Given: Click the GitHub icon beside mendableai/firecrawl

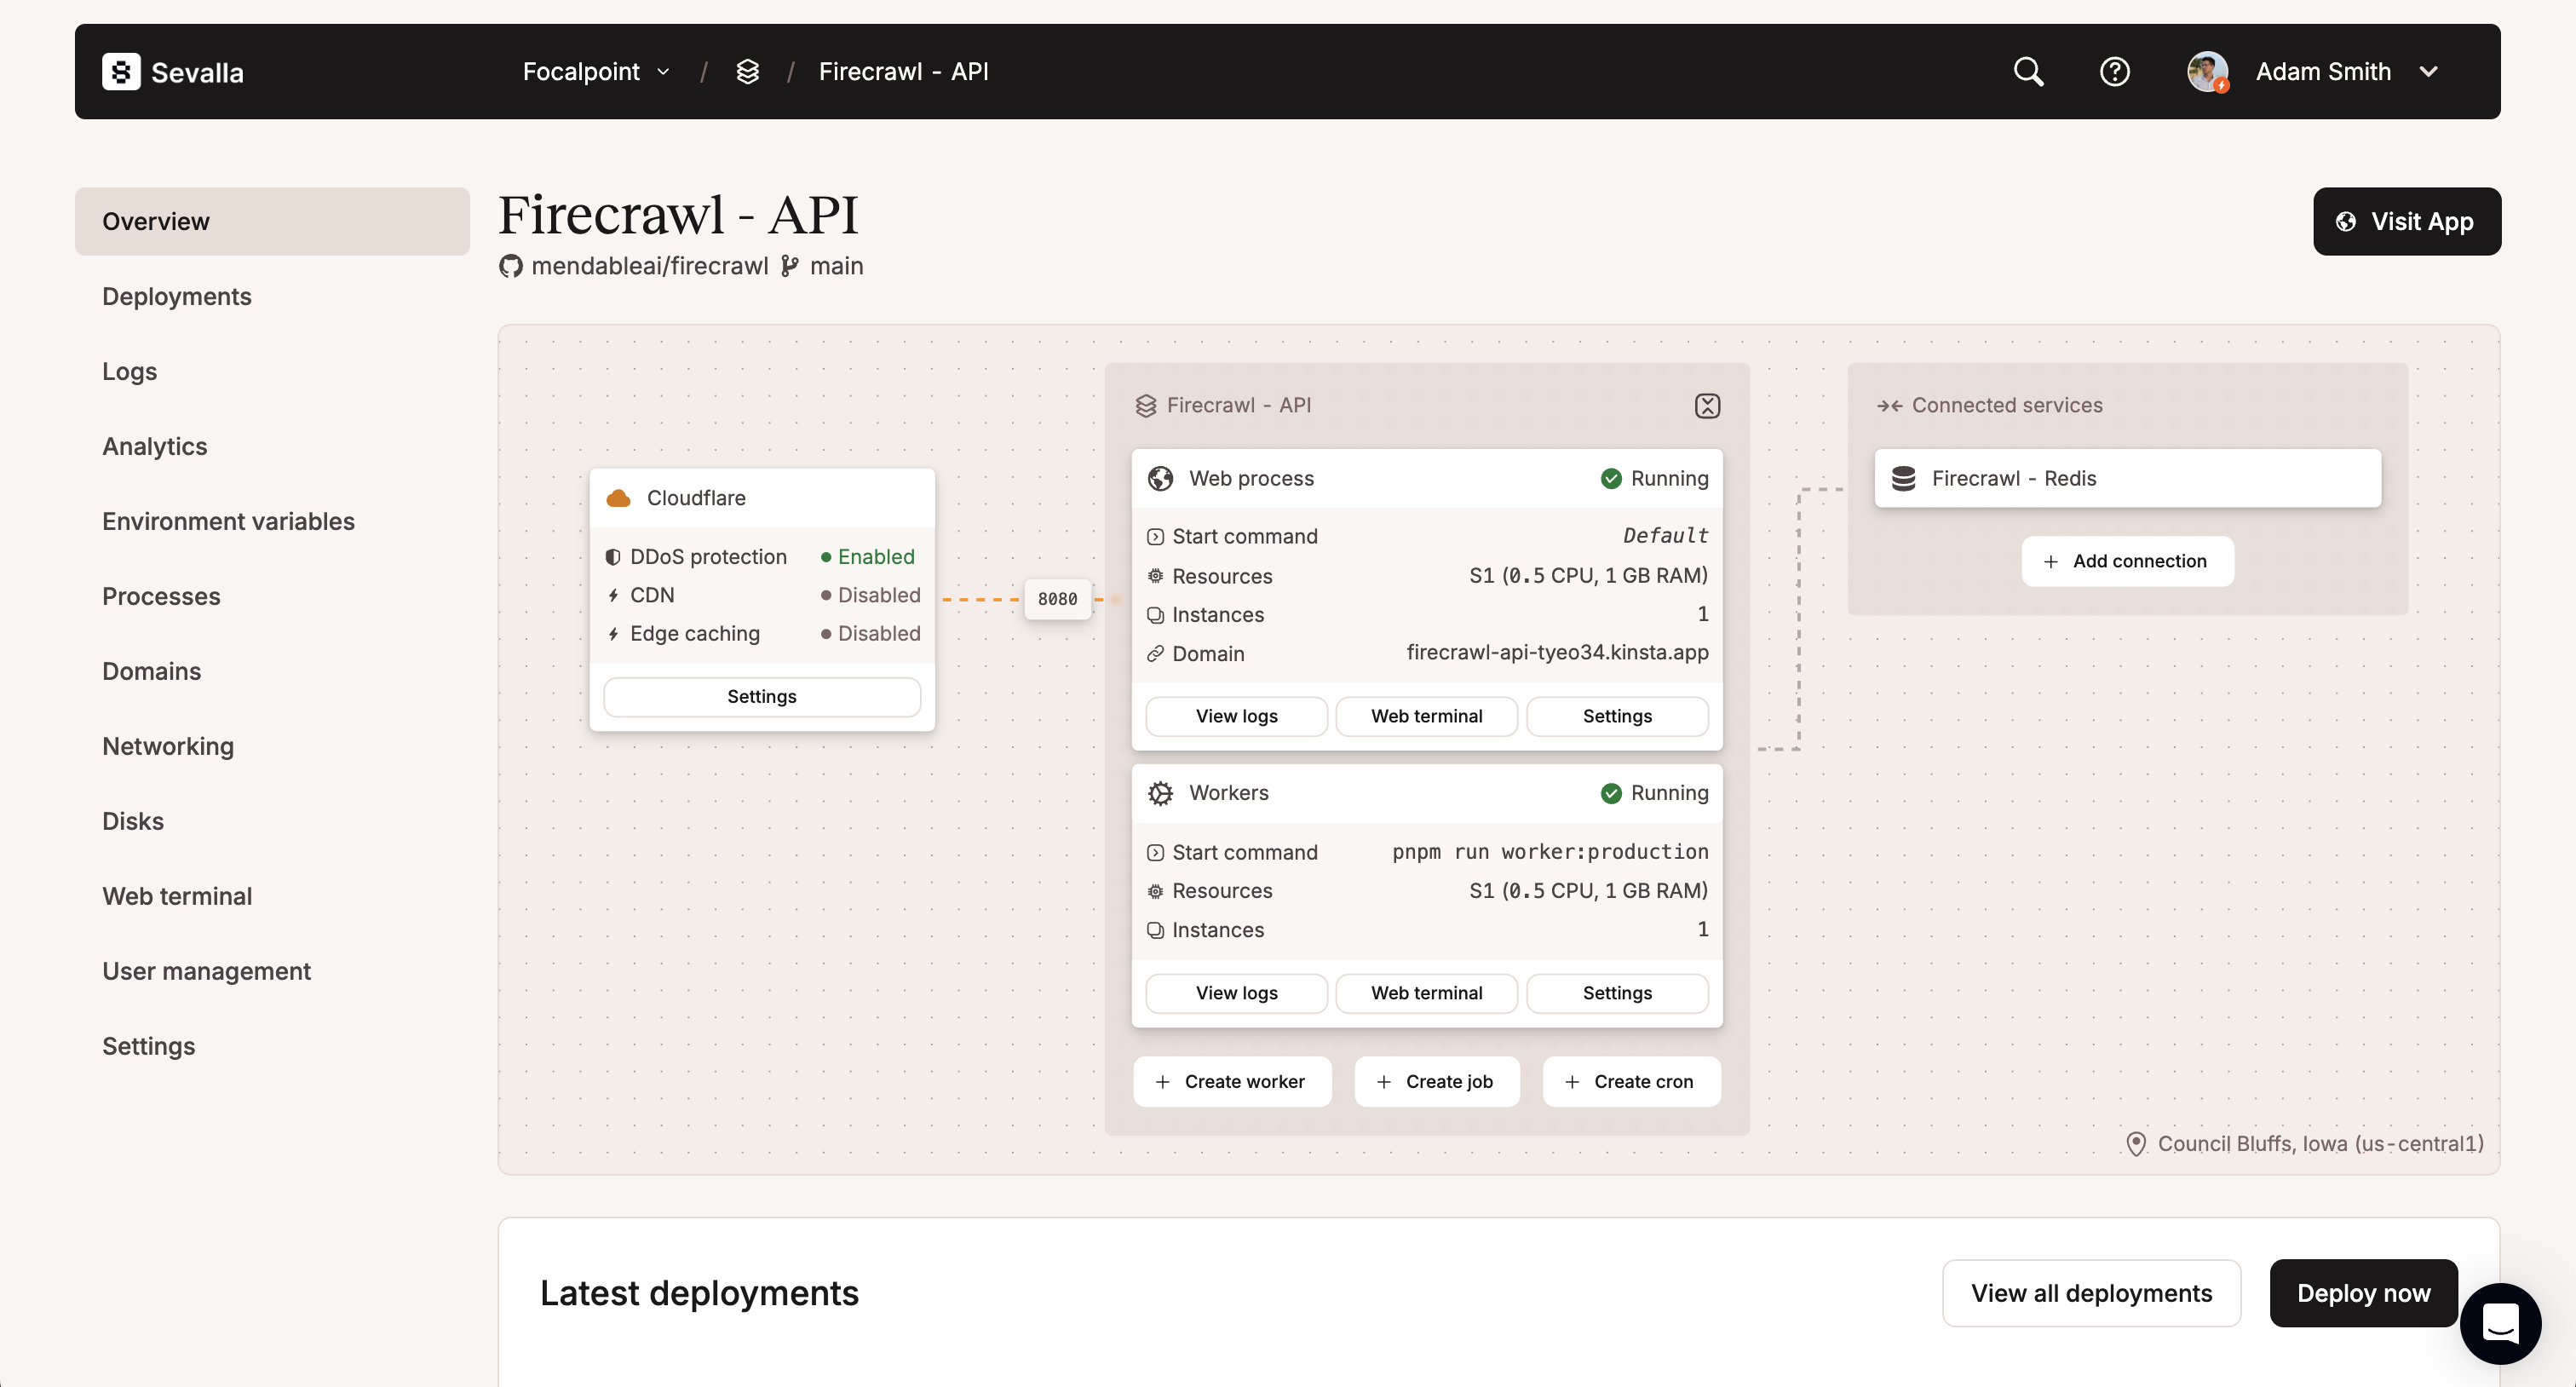Looking at the screenshot, I should pyautogui.click(x=511, y=267).
